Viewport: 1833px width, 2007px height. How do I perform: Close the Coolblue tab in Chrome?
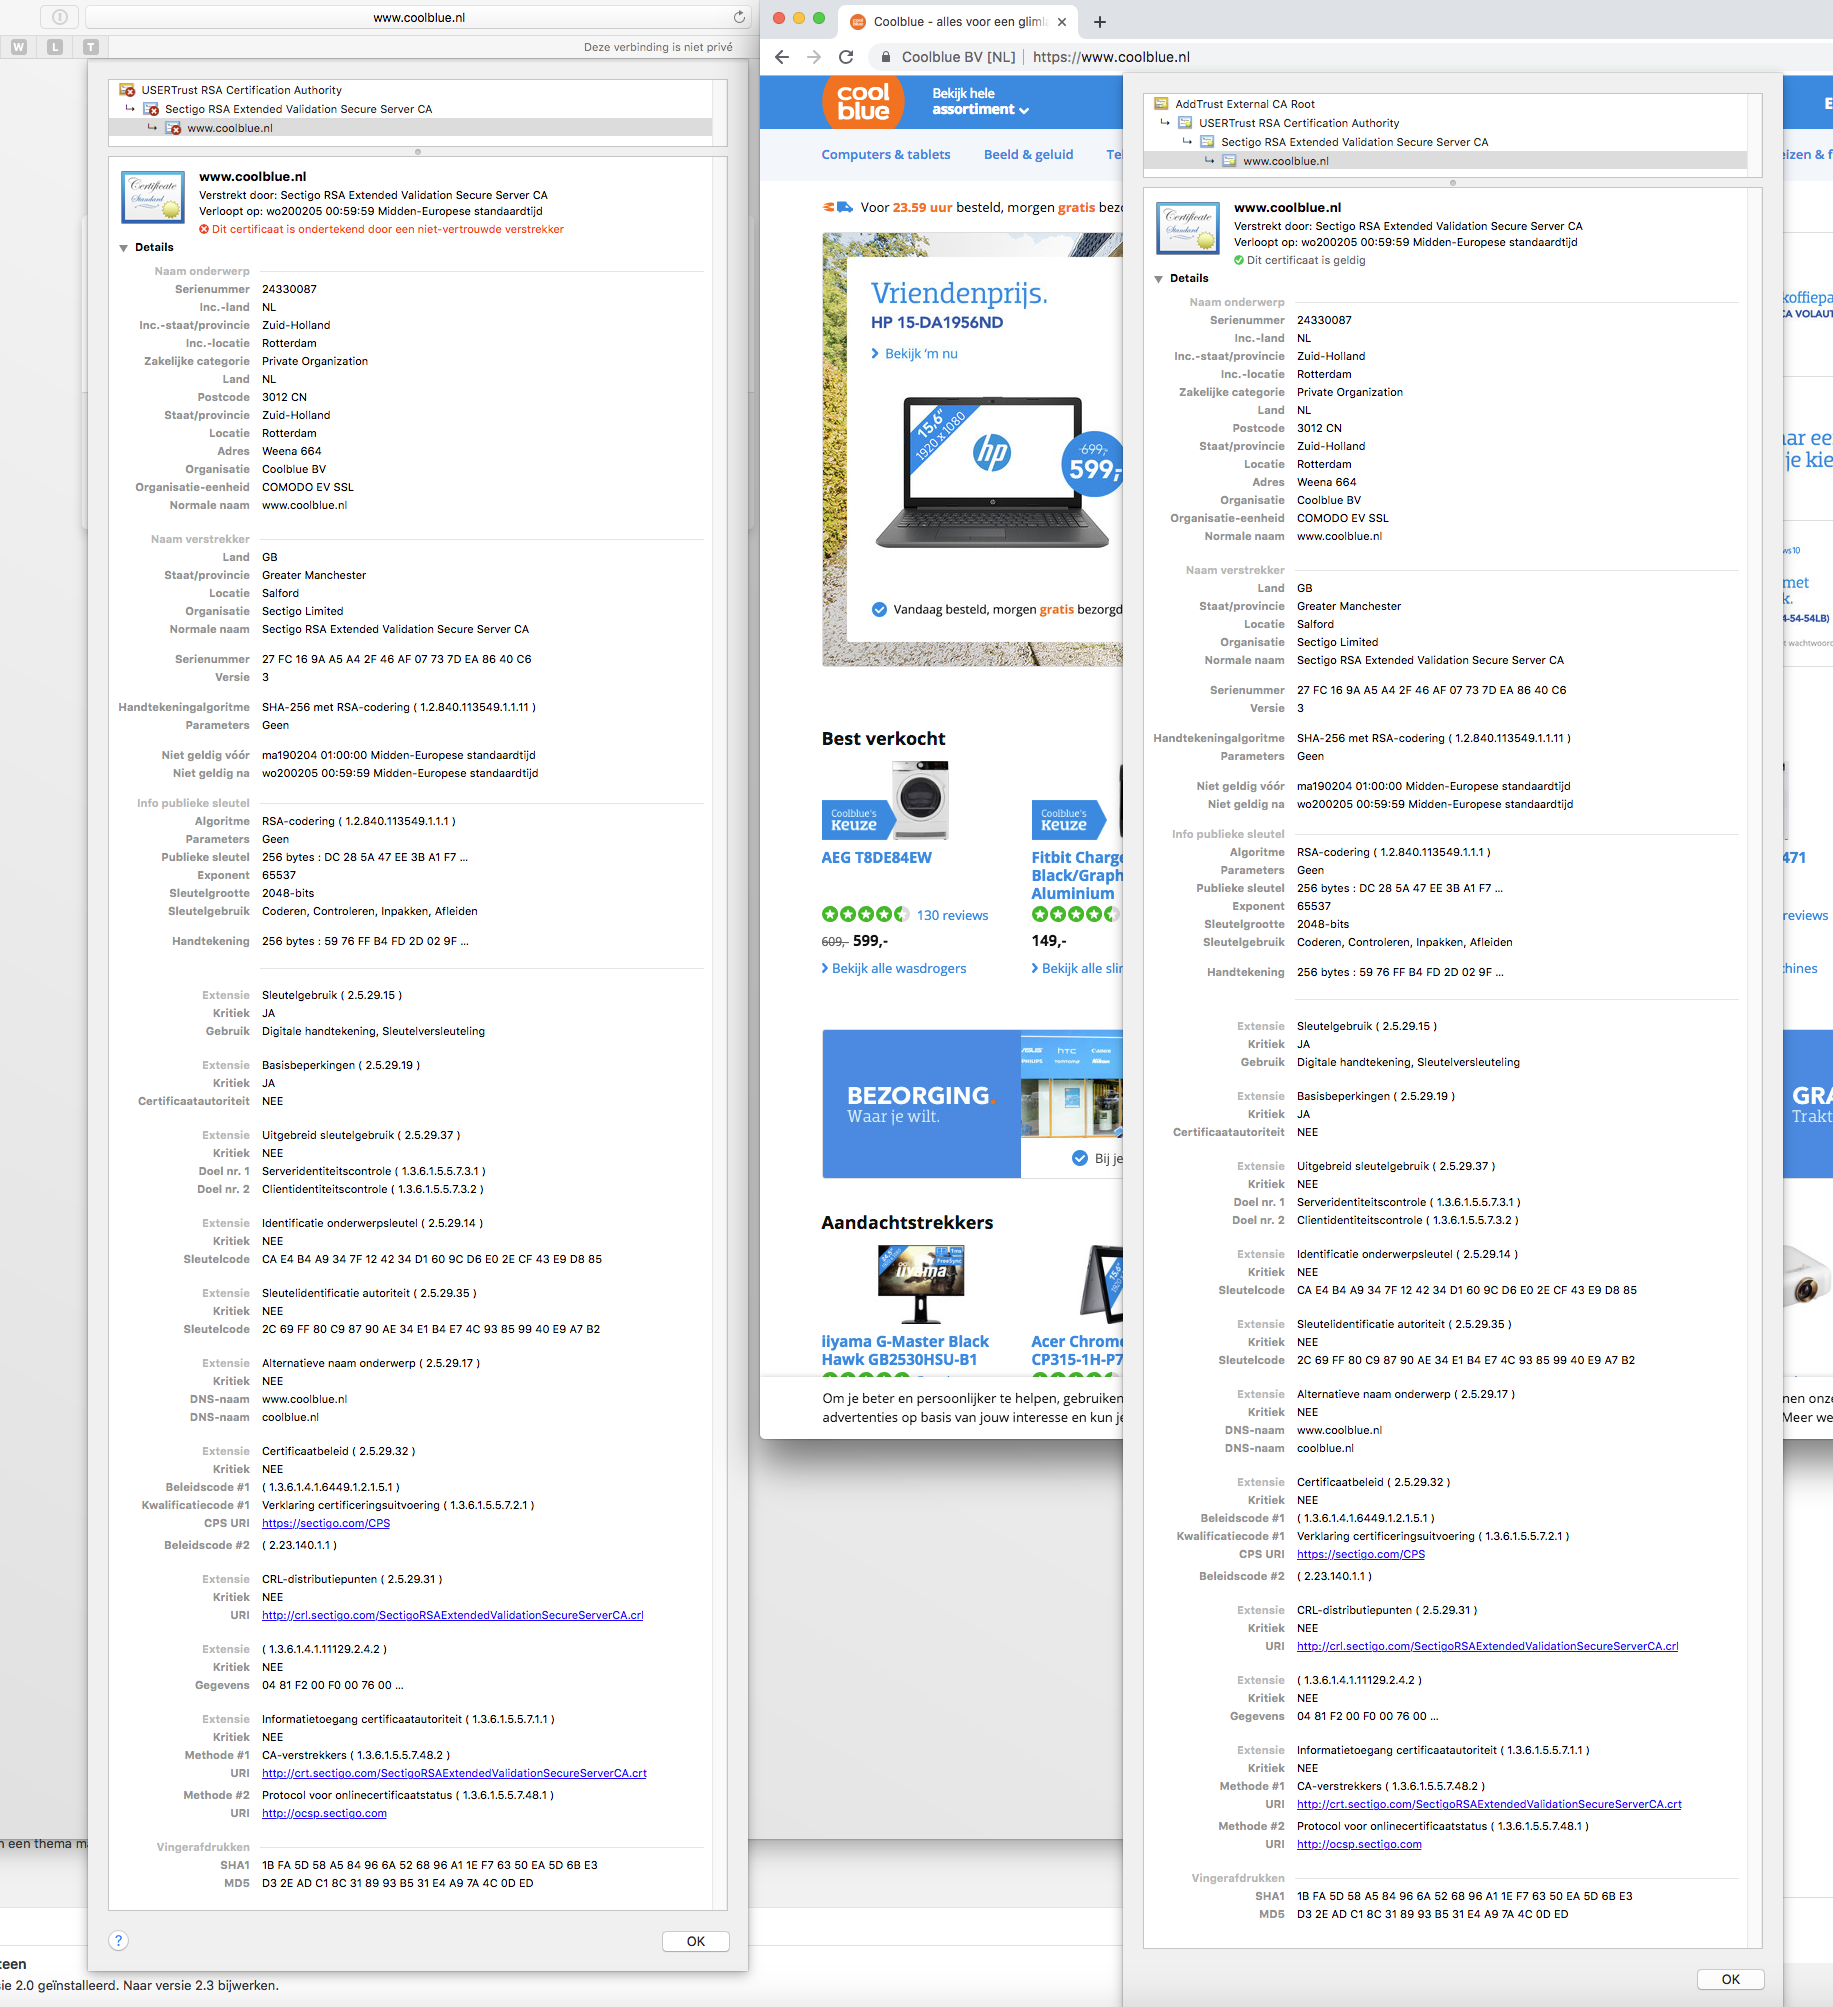(1062, 22)
